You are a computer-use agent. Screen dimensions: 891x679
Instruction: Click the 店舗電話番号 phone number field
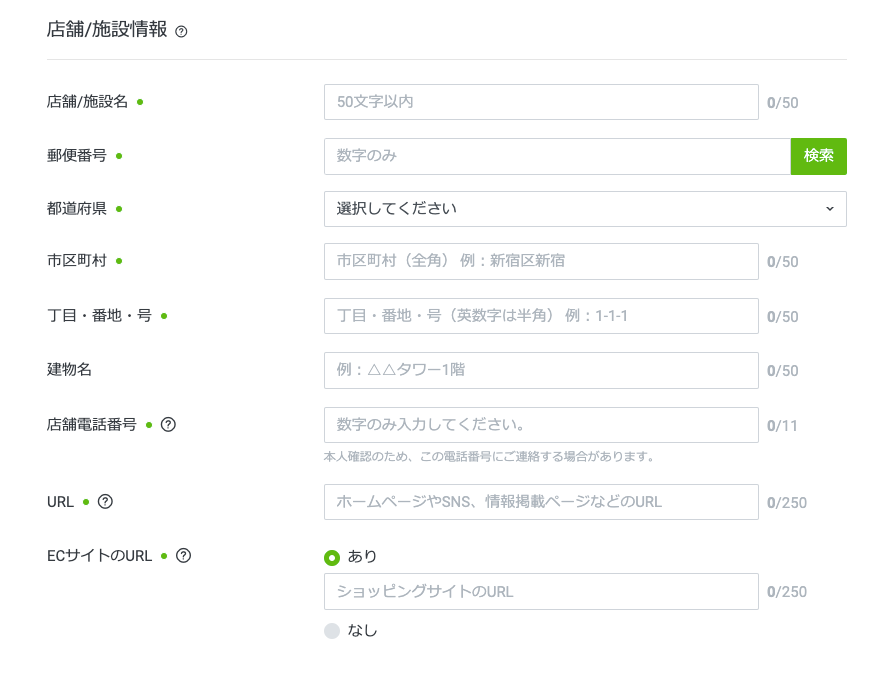pyautogui.click(x=541, y=425)
